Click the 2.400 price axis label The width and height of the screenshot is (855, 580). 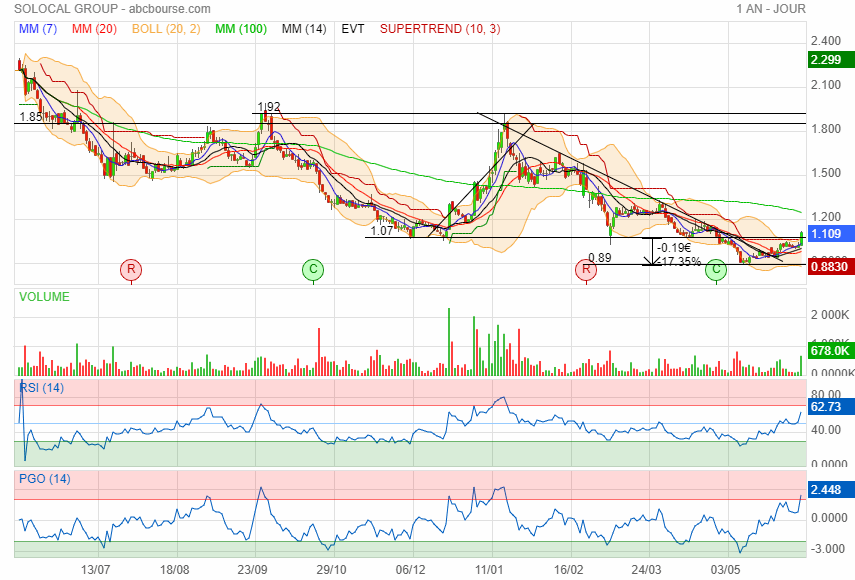826,41
